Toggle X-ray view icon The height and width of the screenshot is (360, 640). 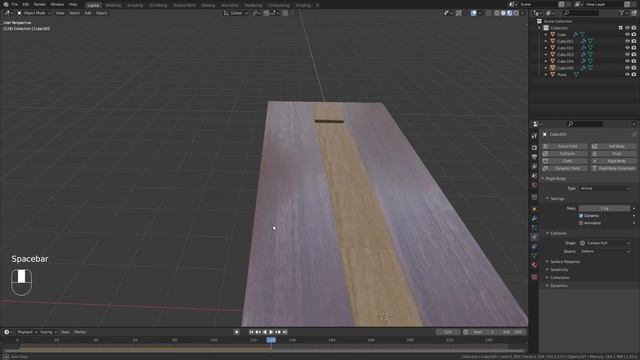point(489,13)
